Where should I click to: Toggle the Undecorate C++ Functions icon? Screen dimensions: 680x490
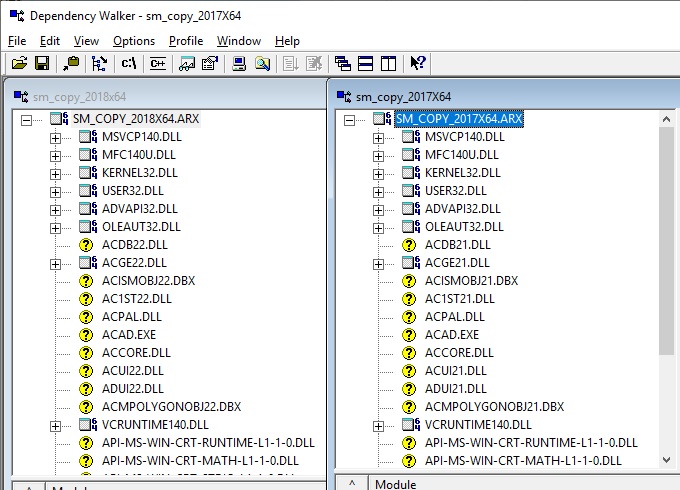coord(158,63)
